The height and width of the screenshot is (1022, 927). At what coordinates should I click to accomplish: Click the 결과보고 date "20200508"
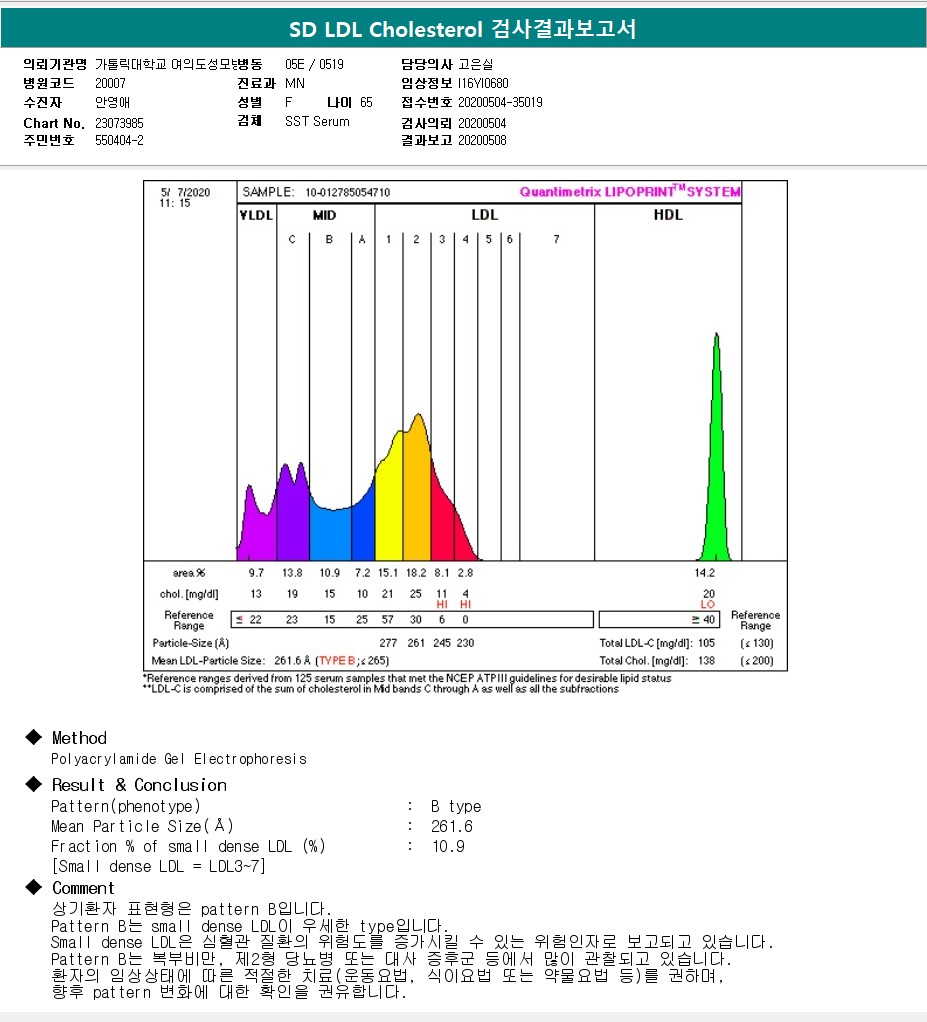click(482, 140)
